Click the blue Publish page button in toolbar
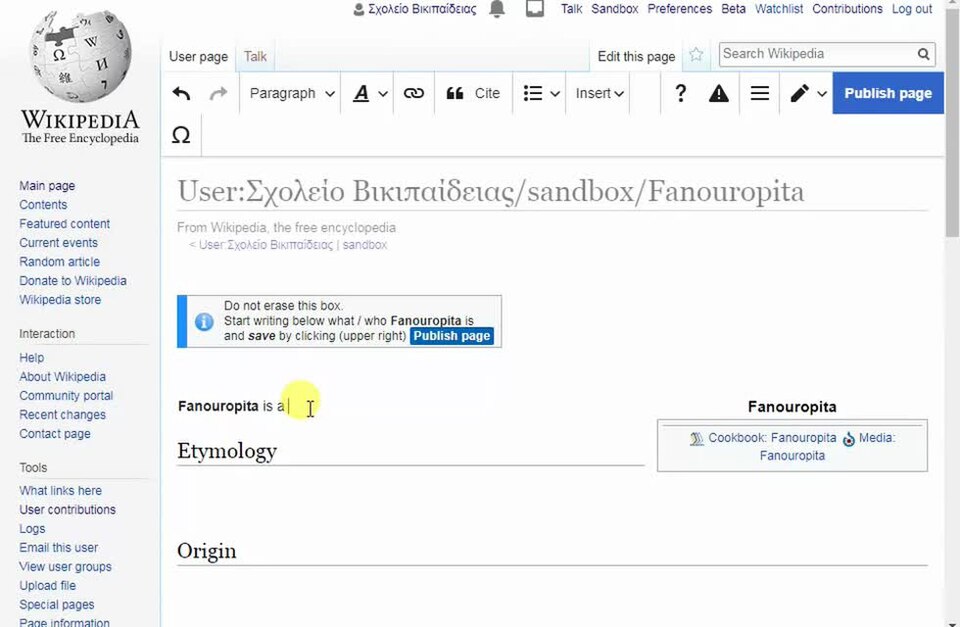This screenshot has height=627, width=960. [888, 93]
